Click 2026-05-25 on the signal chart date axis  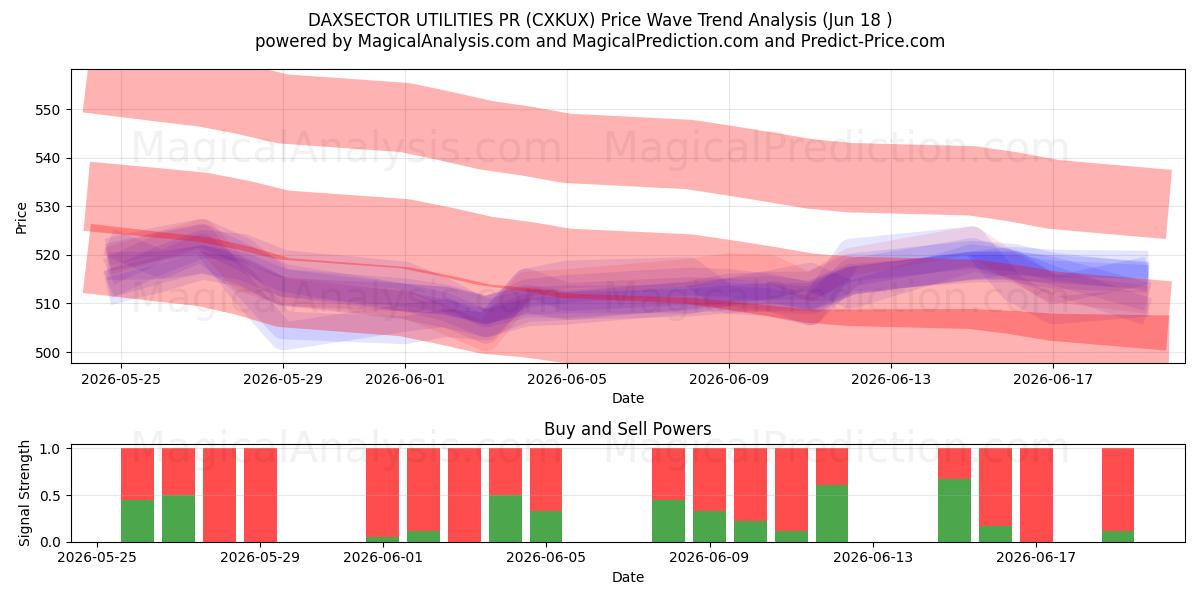click(97, 558)
